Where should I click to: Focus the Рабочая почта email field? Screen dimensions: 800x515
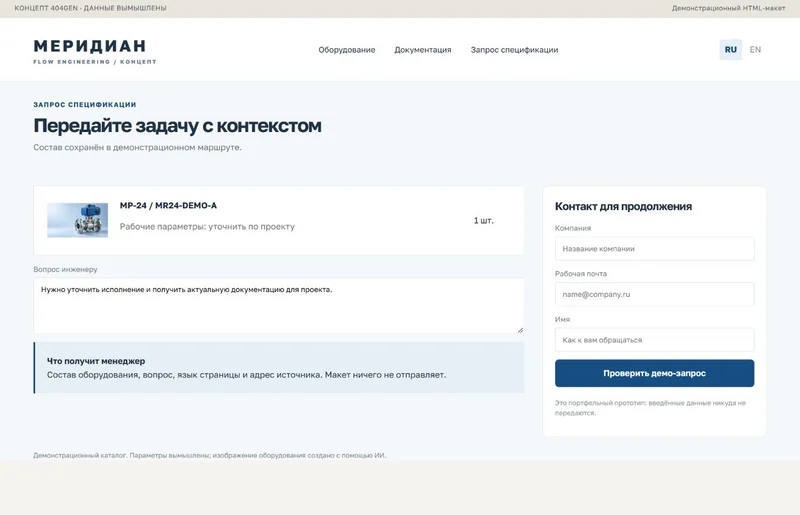[654, 294]
